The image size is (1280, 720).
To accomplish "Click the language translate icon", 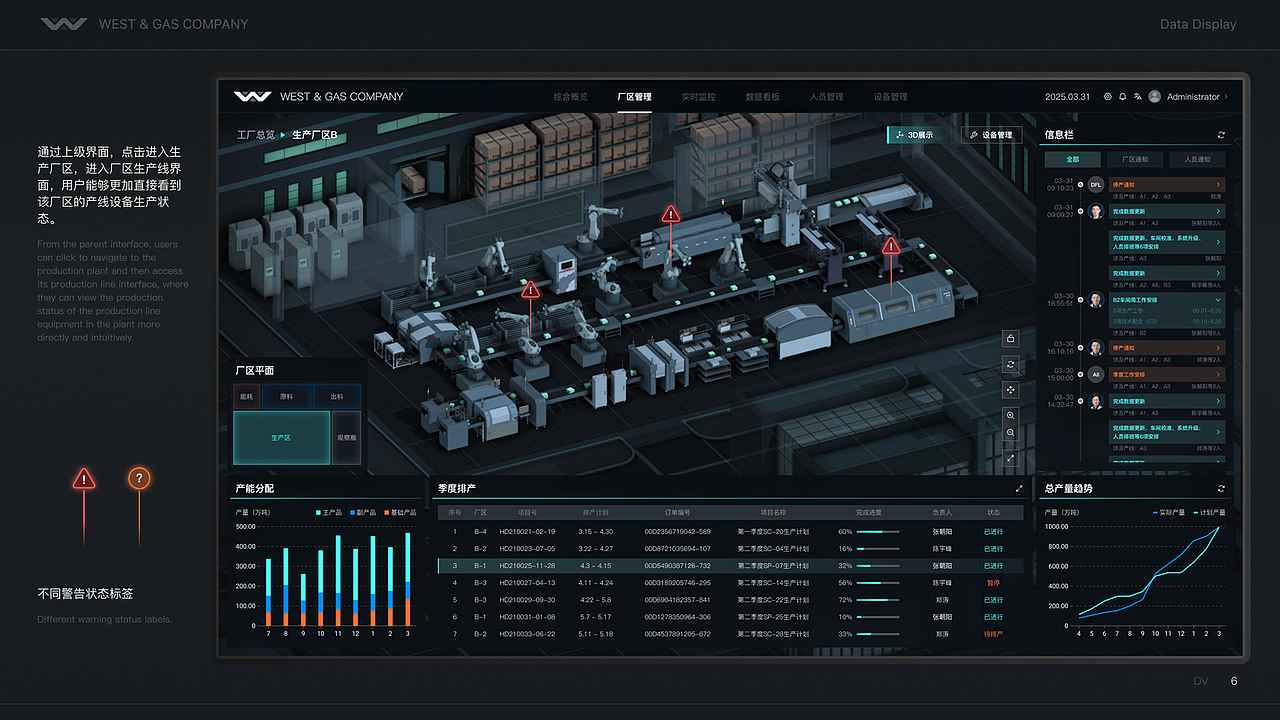I will 1138,97.
